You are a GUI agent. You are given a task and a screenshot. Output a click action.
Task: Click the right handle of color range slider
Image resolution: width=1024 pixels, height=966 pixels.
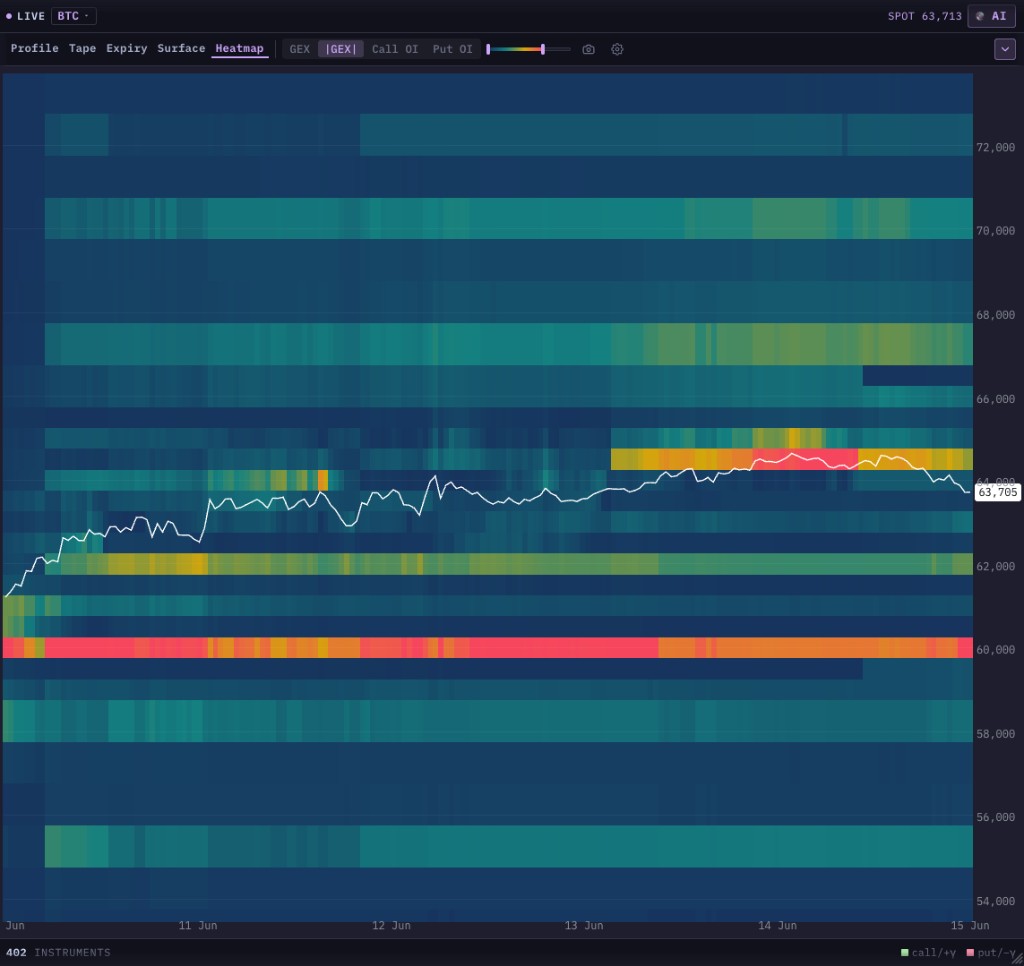tap(543, 49)
